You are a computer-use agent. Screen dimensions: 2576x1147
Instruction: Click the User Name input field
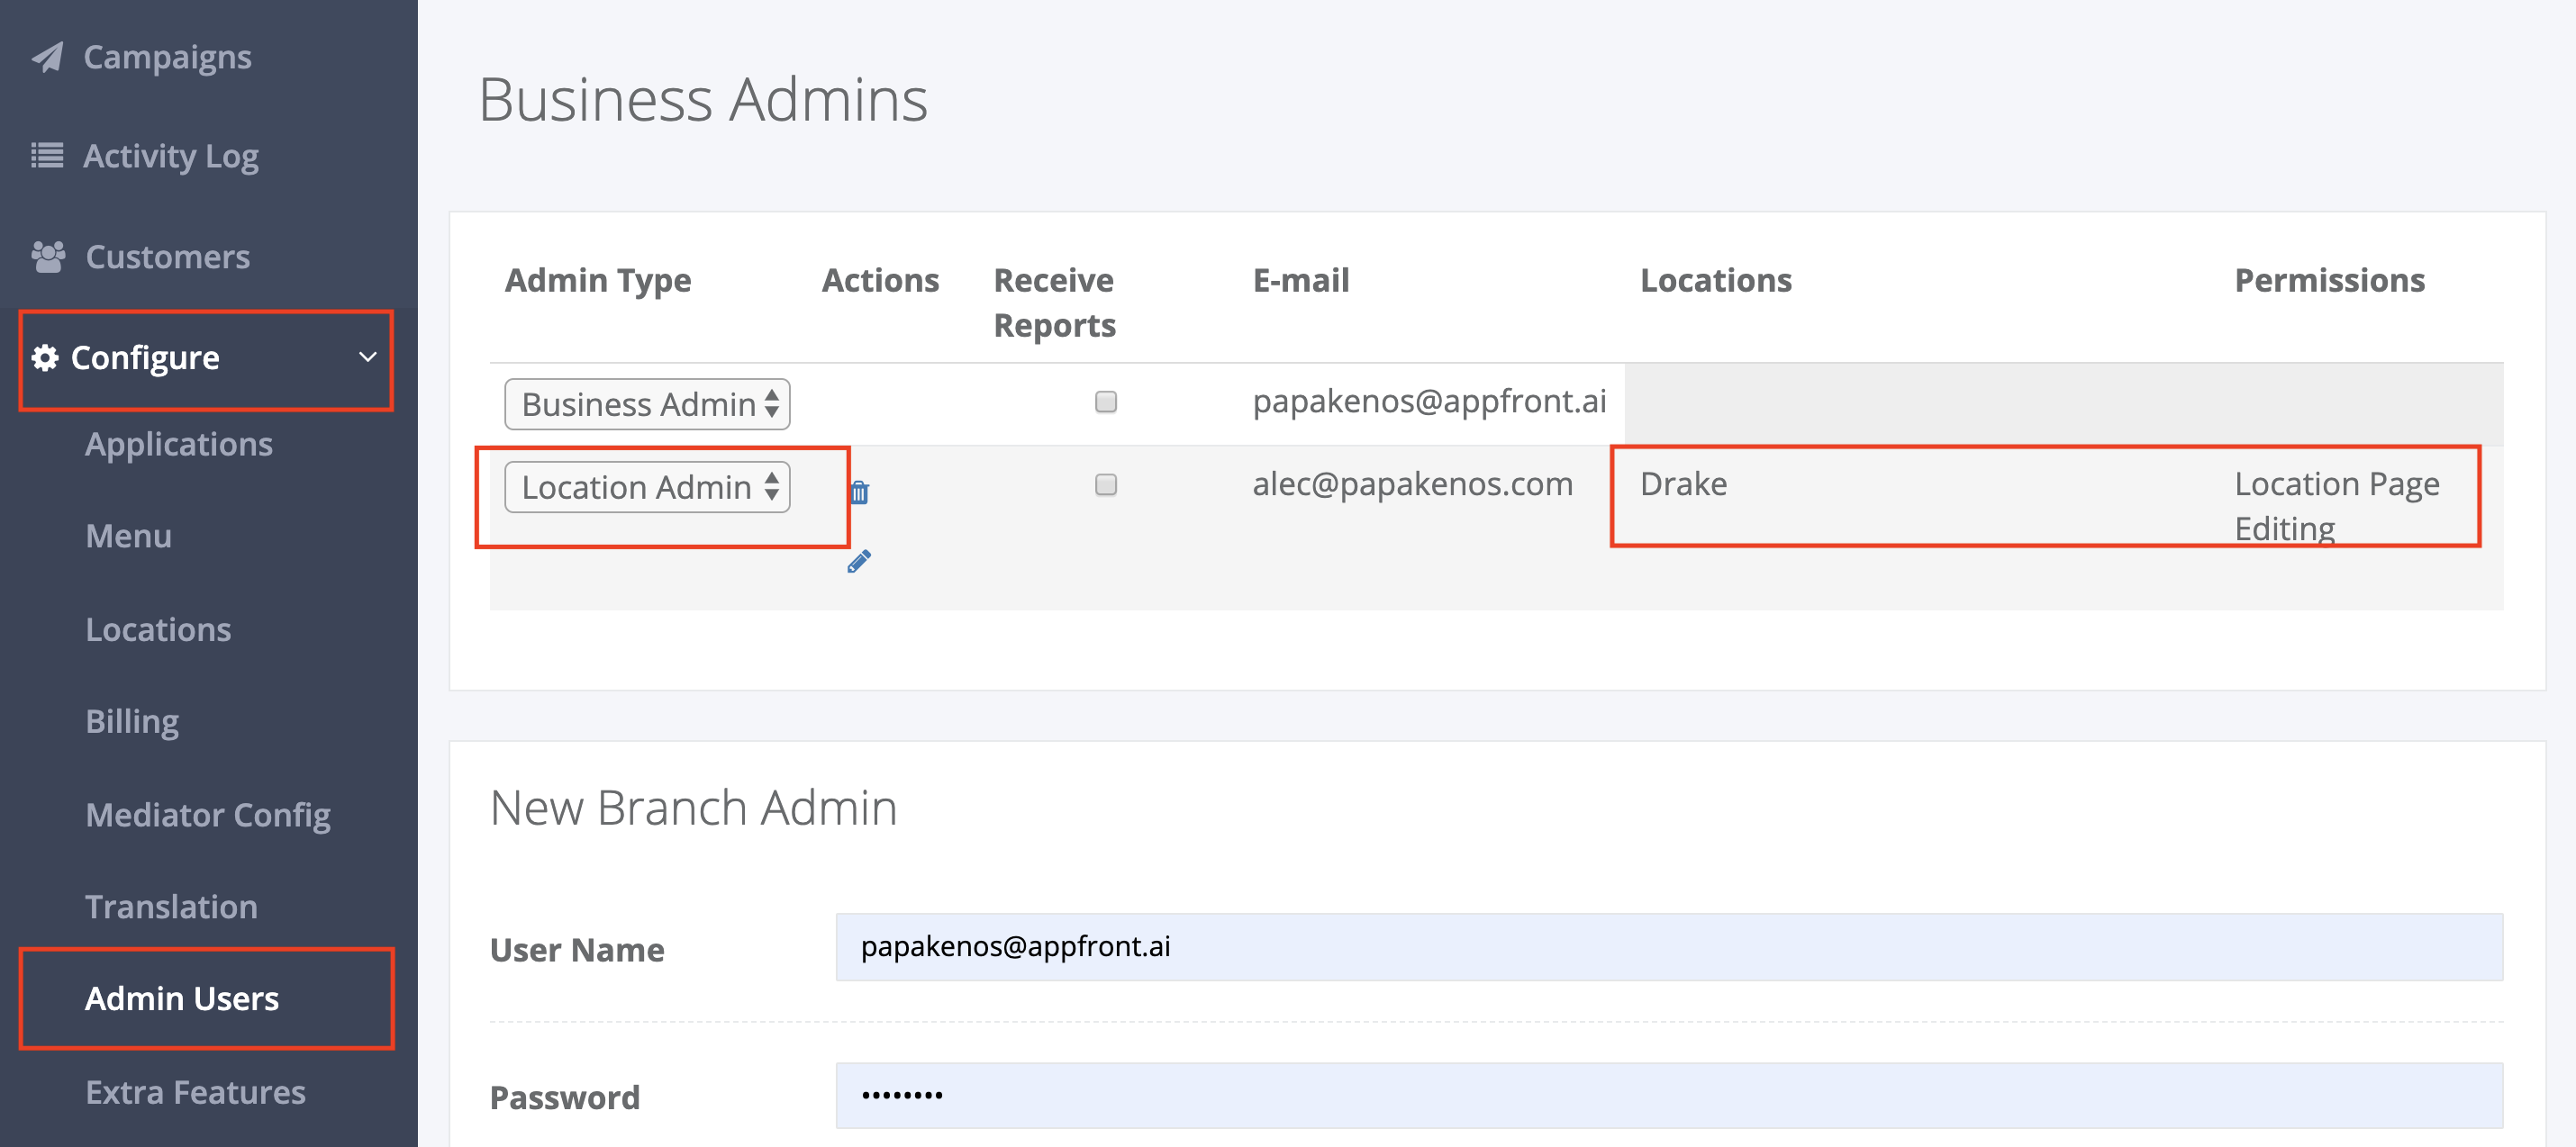tap(1669, 947)
